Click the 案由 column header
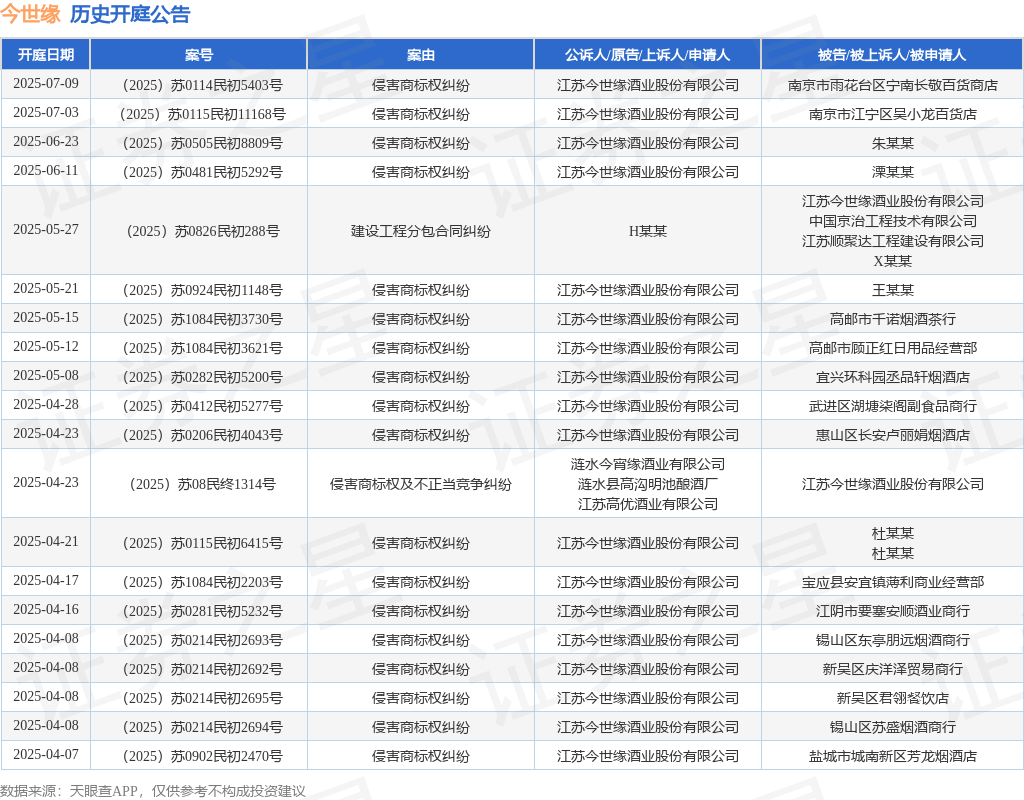The image size is (1024, 800). 421,55
